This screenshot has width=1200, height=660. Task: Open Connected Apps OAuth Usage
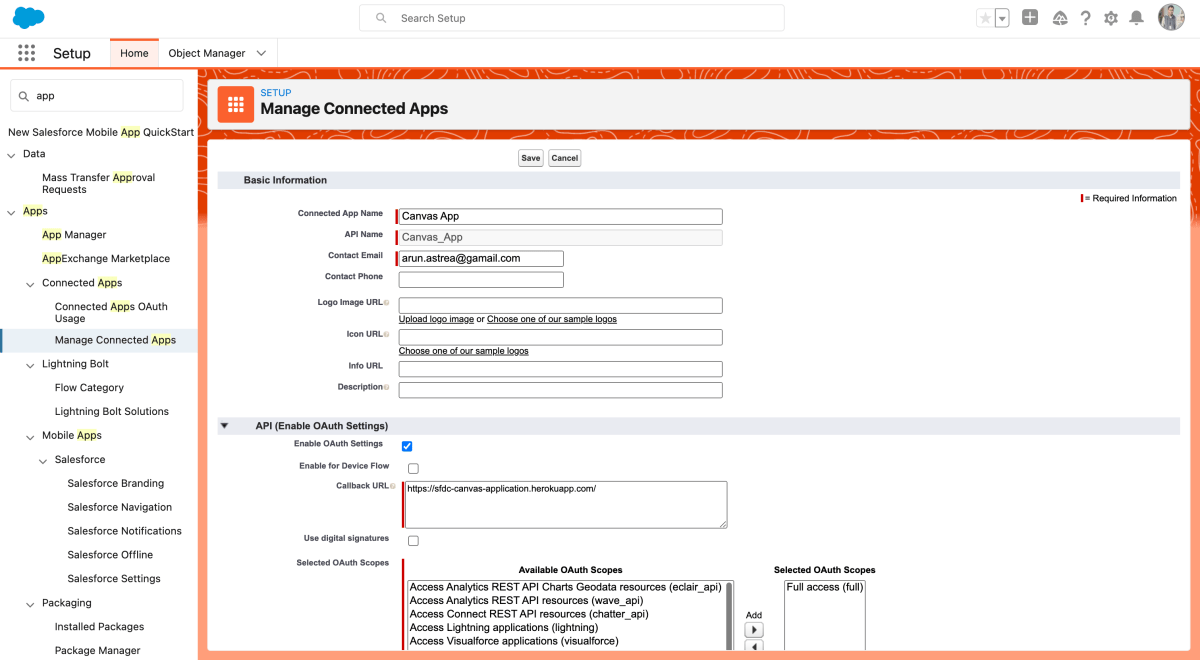tap(111, 312)
